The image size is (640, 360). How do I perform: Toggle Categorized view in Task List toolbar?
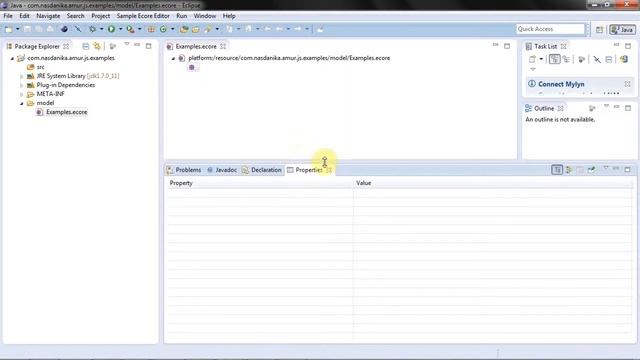point(554,59)
